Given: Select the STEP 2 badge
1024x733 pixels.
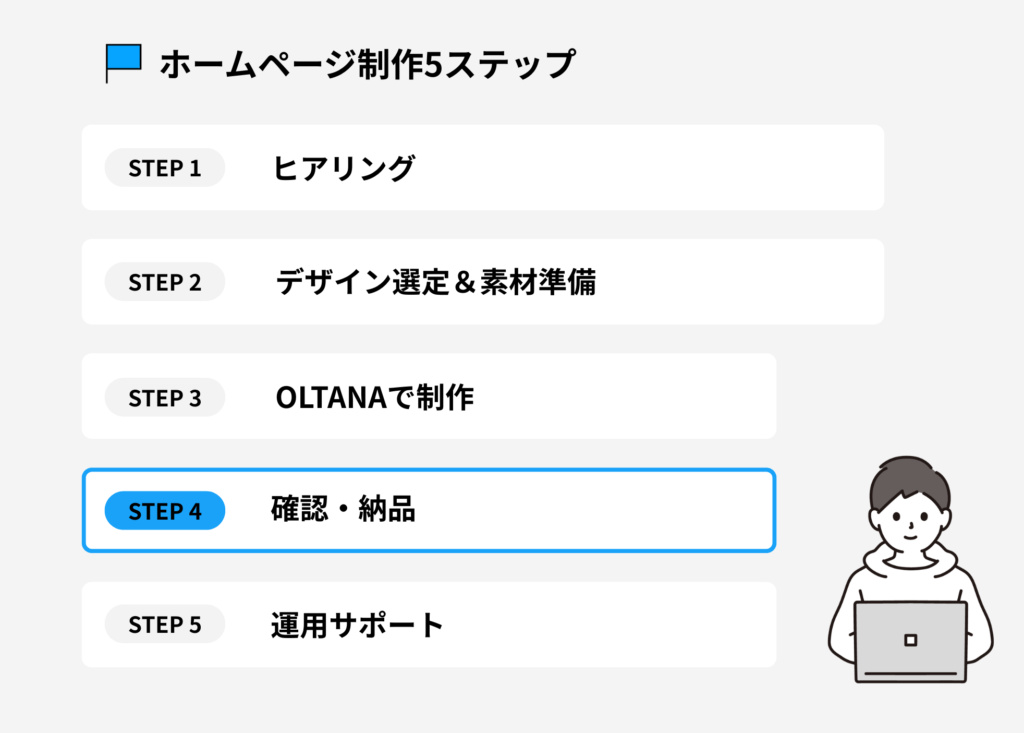Looking at the screenshot, I should 165,283.
